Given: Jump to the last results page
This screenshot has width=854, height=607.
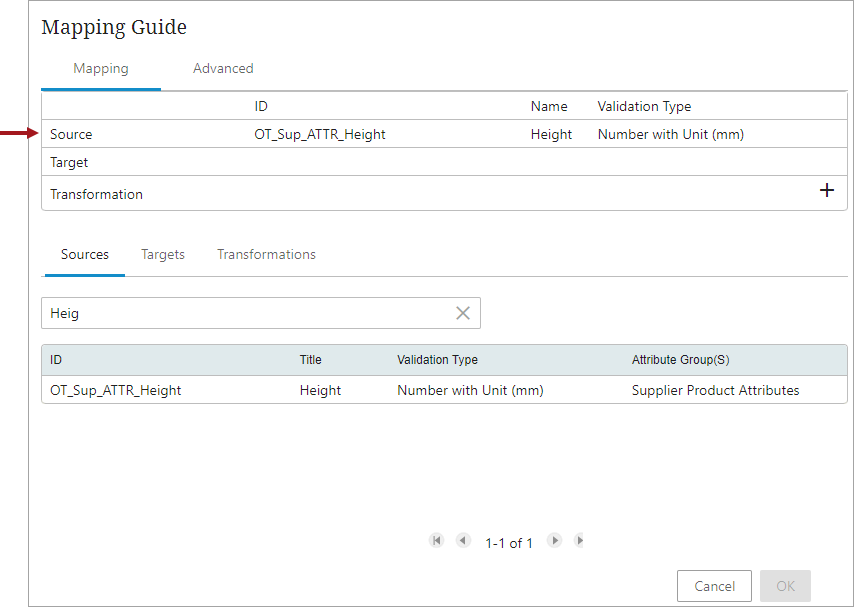Looking at the screenshot, I should 580,540.
